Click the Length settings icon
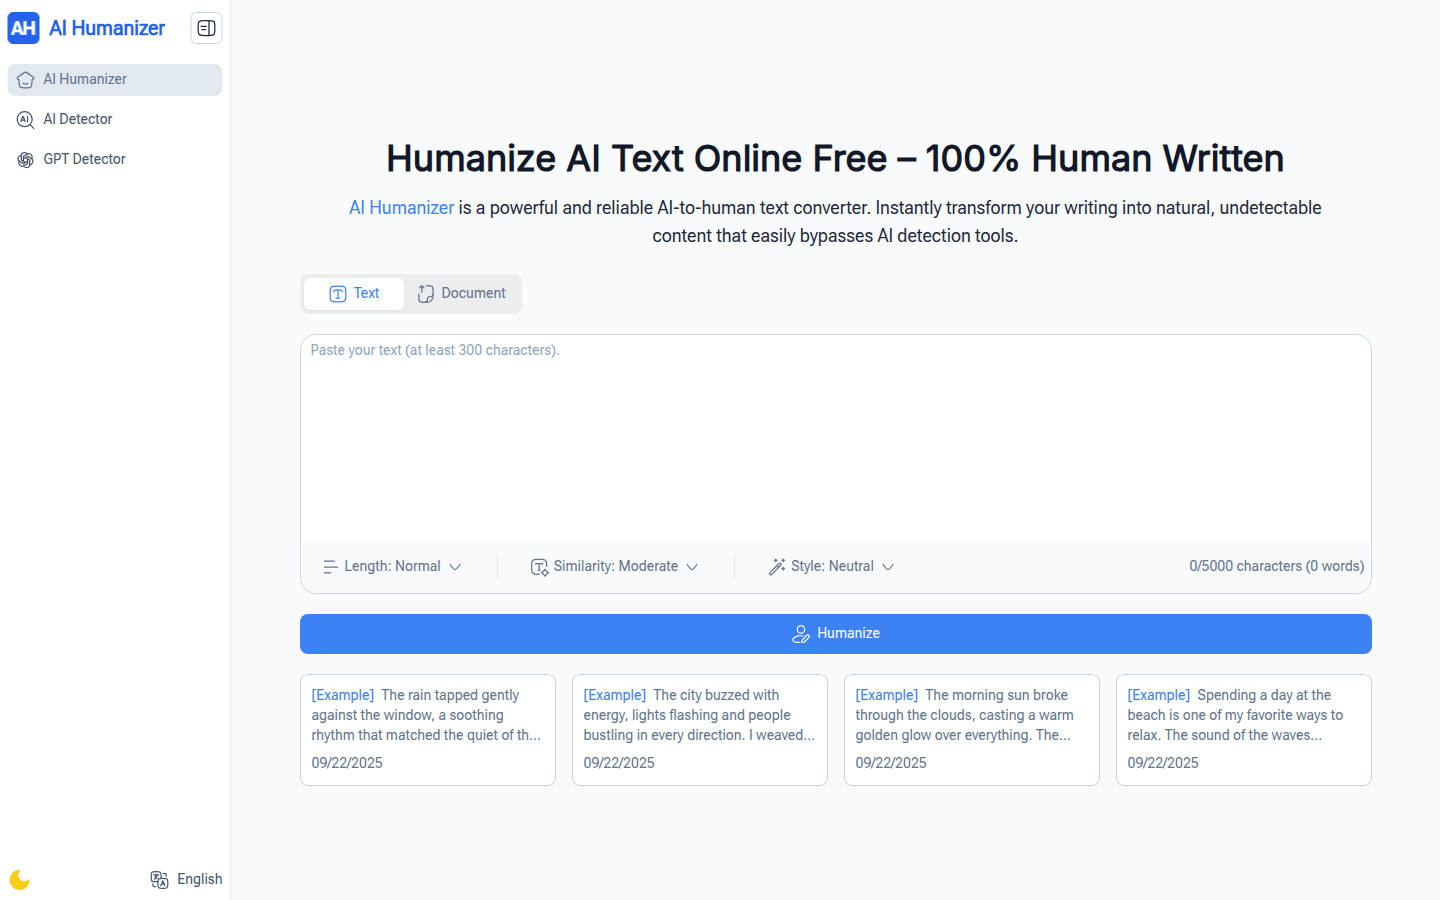Viewport: 1440px width, 900px height. pos(330,566)
